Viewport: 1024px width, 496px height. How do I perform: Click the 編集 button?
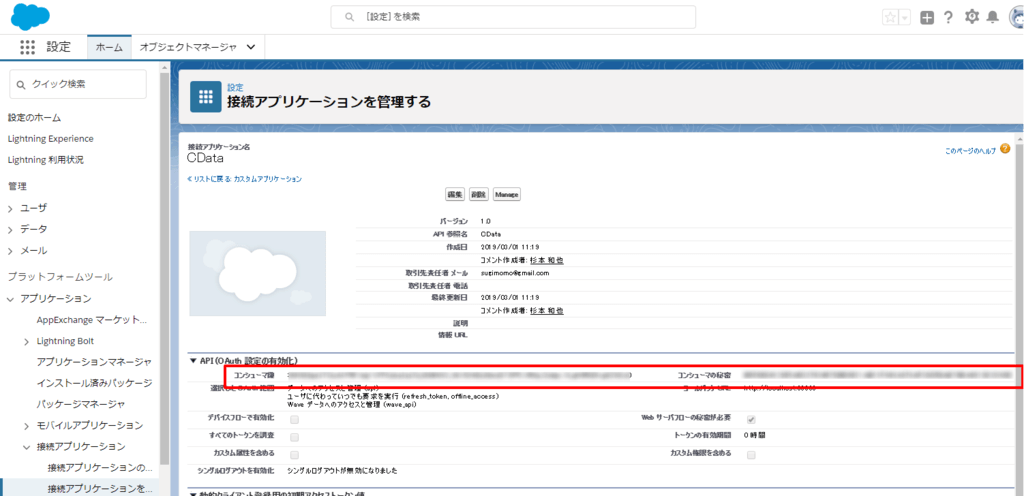455,194
